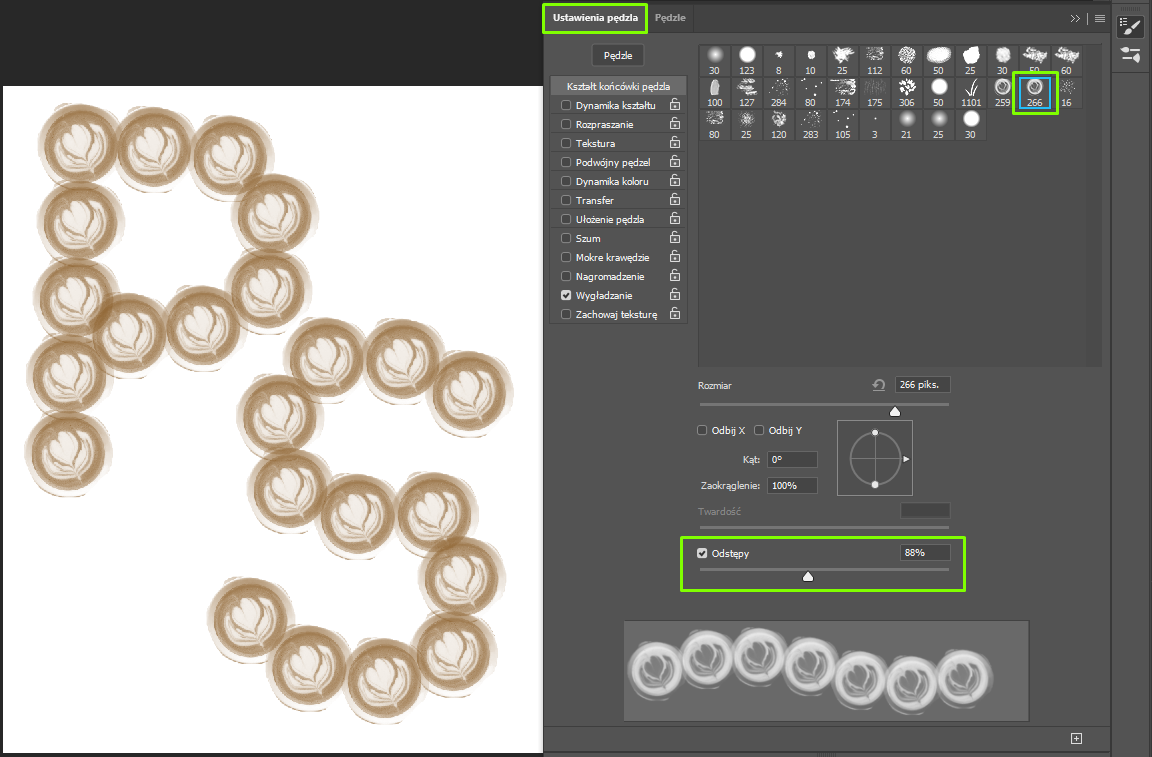Enable the Dynamika kształtu checkbox
The image size is (1152, 757).
566,105
